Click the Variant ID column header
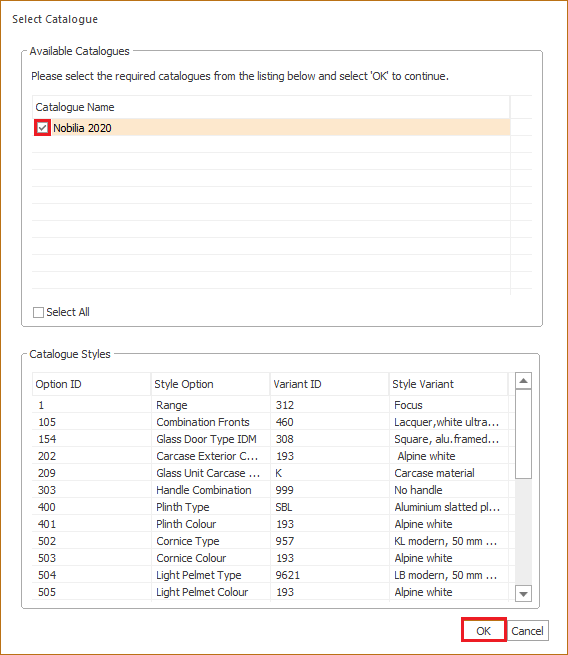Screen dimensions: 568x655 pos(330,384)
